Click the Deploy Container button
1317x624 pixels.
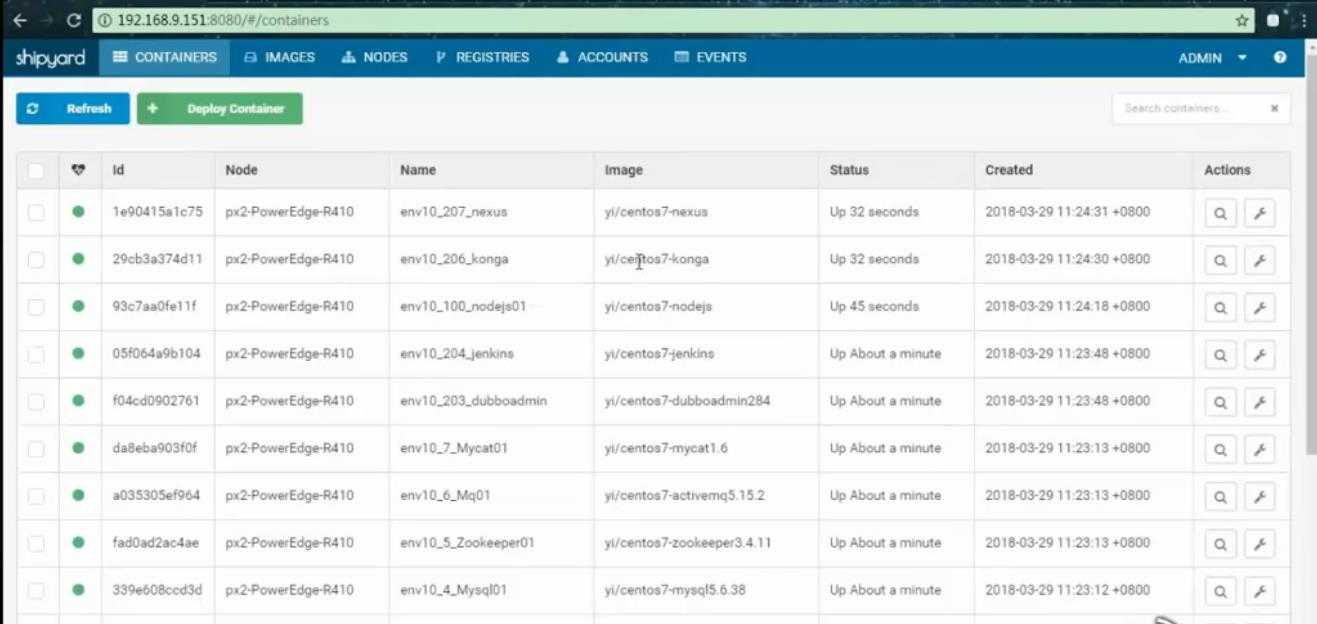[220, 108]
